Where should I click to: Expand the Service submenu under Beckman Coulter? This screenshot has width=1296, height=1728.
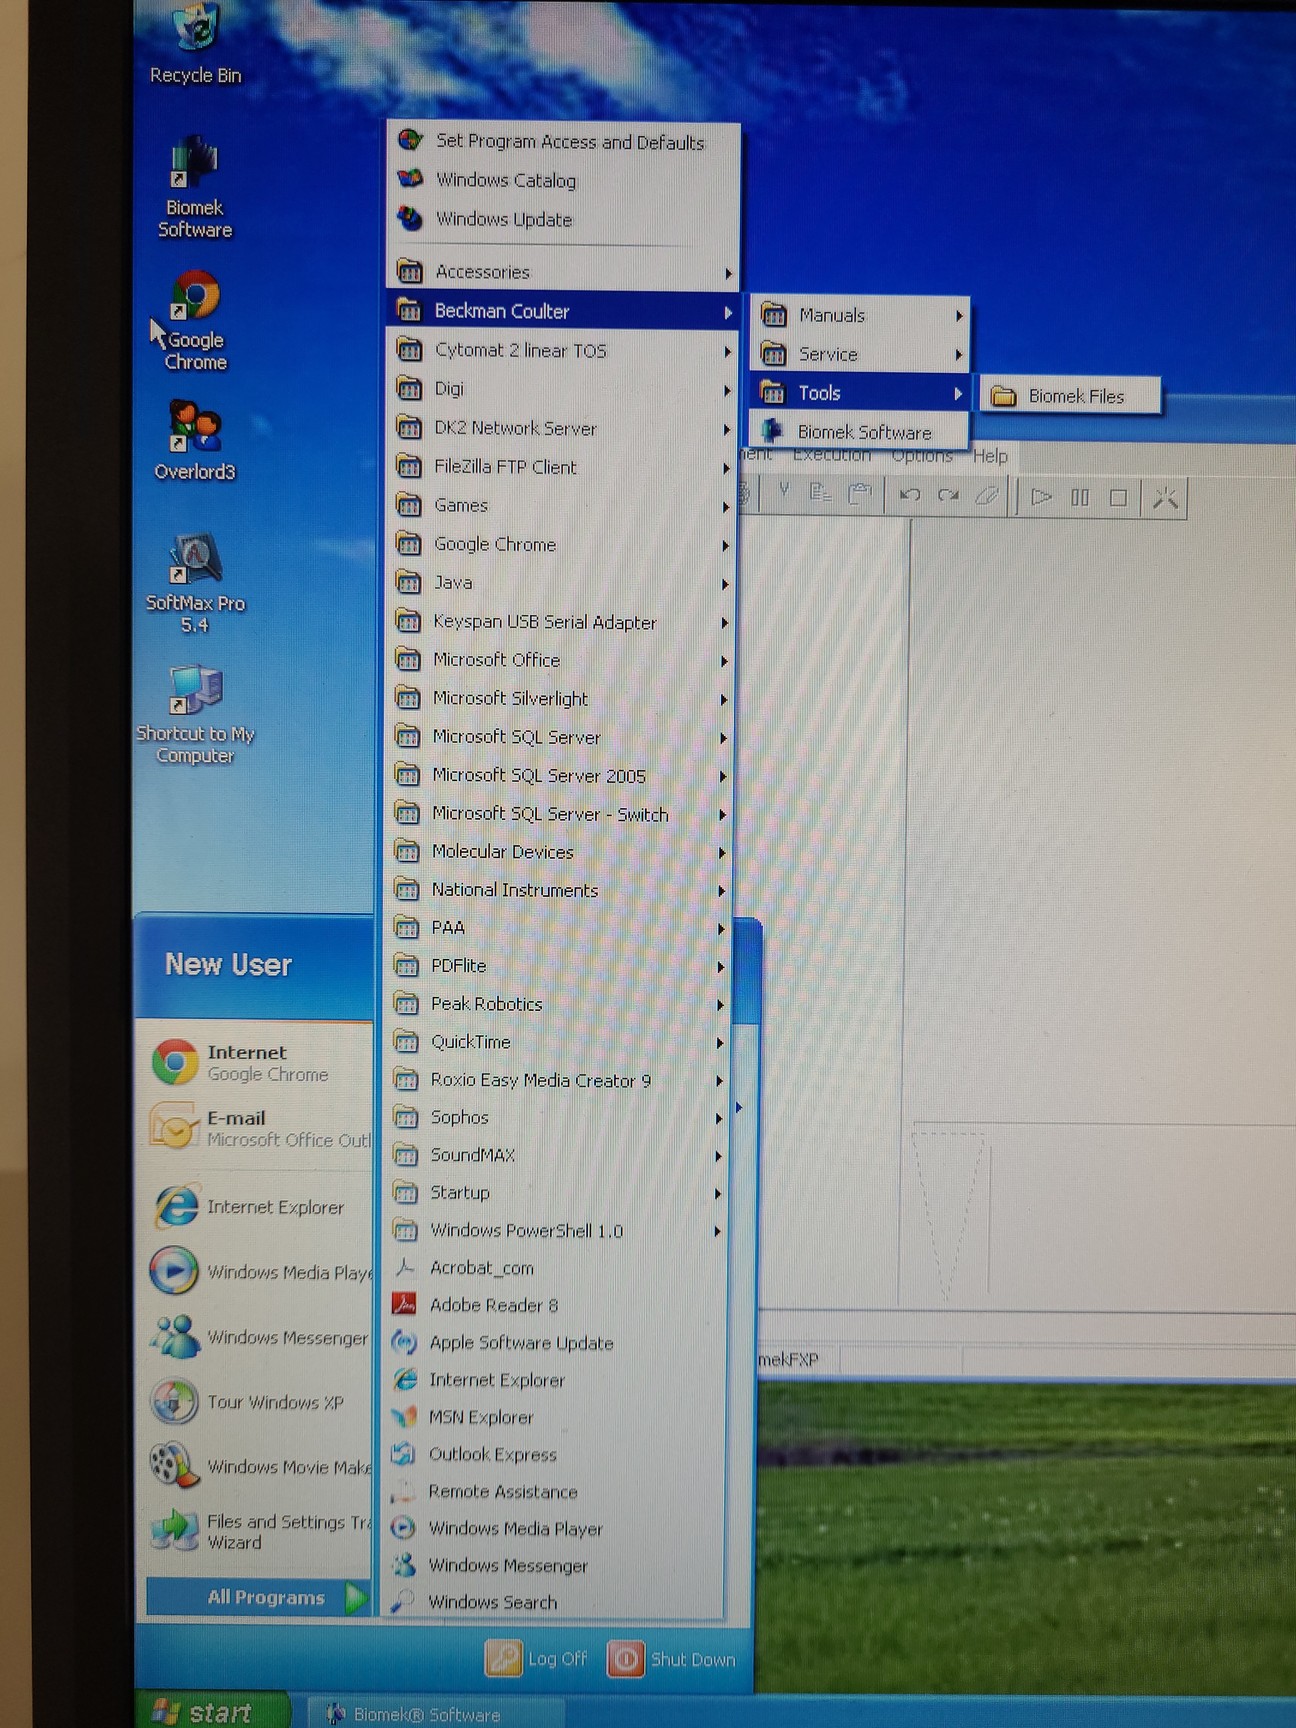tap(860, 355)
